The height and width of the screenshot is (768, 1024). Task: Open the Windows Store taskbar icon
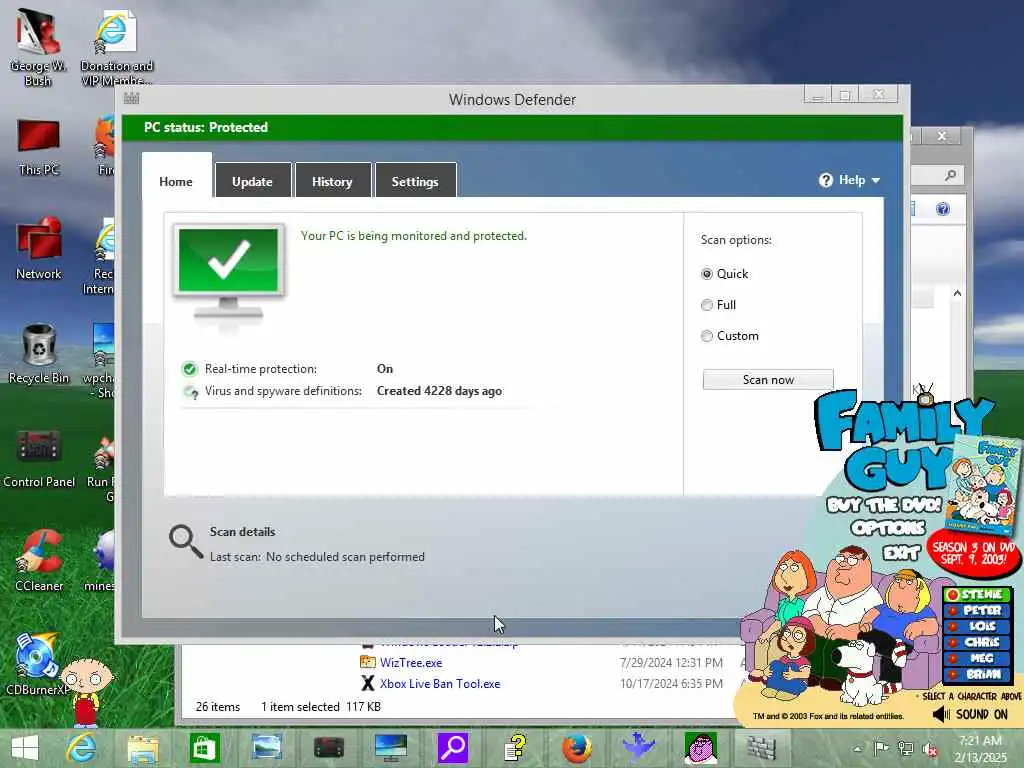click(204, 748)
